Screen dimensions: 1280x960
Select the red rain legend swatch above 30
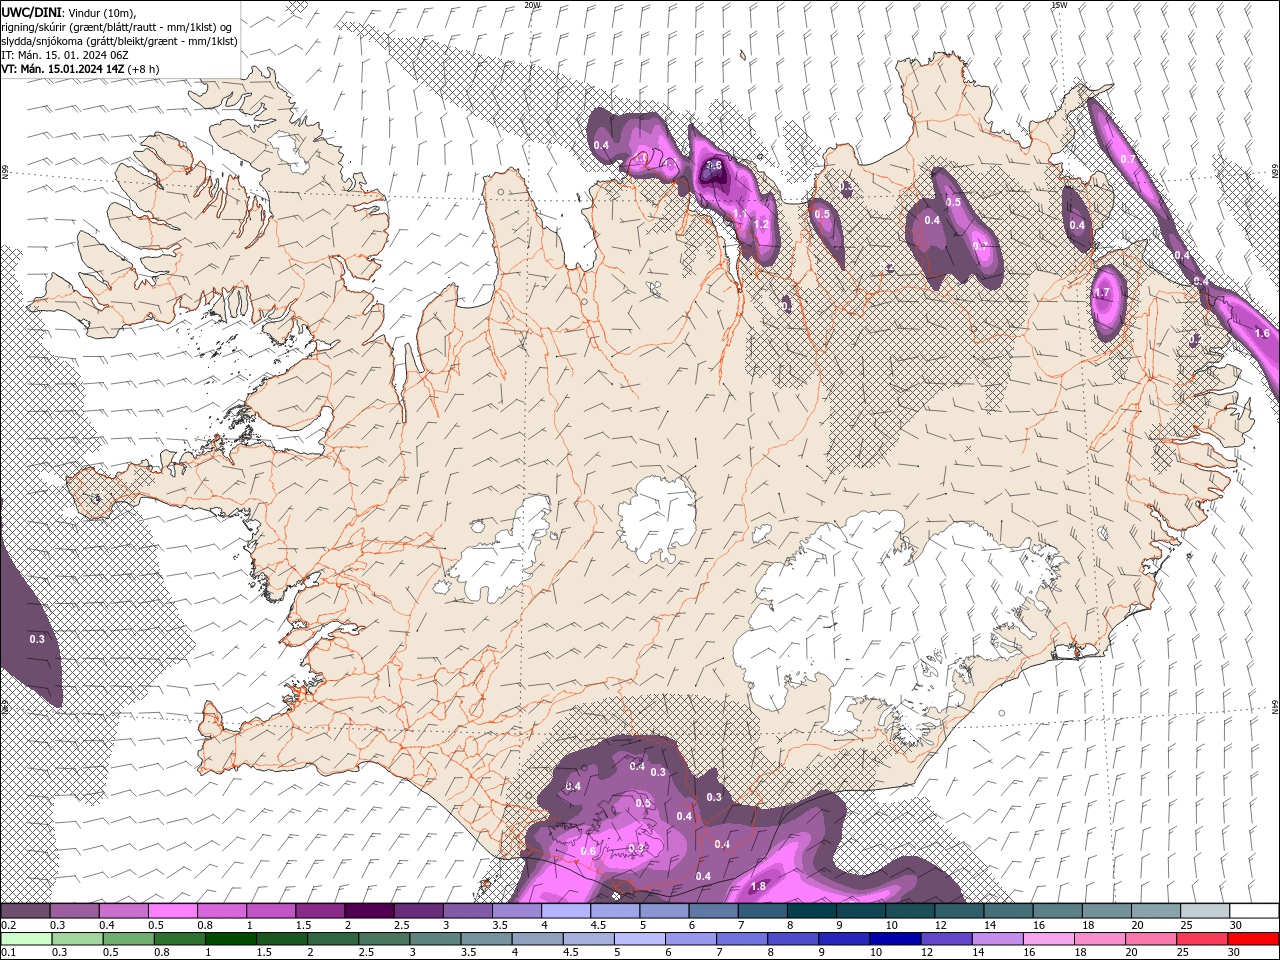pyautogui.click(x=1253, y=939)
